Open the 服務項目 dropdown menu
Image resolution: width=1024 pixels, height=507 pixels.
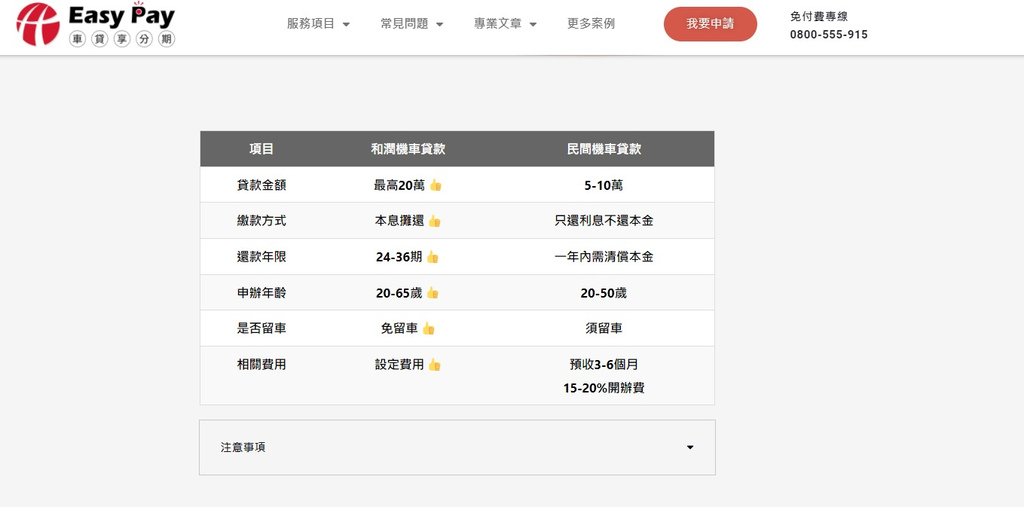pyautogui.click(x=318, y=24)
